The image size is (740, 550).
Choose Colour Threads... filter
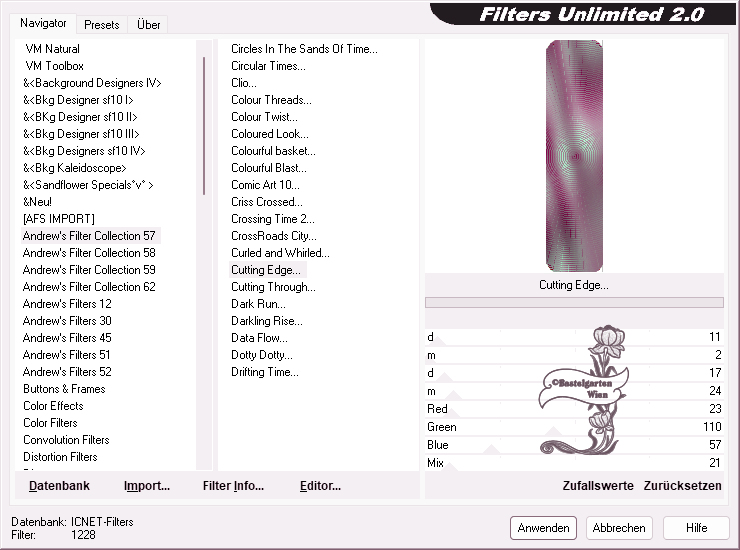coord(271,100)
